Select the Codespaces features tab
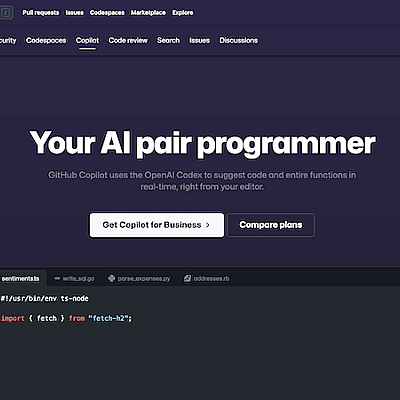Screen dimensions: 400x400 pos(46,40)
